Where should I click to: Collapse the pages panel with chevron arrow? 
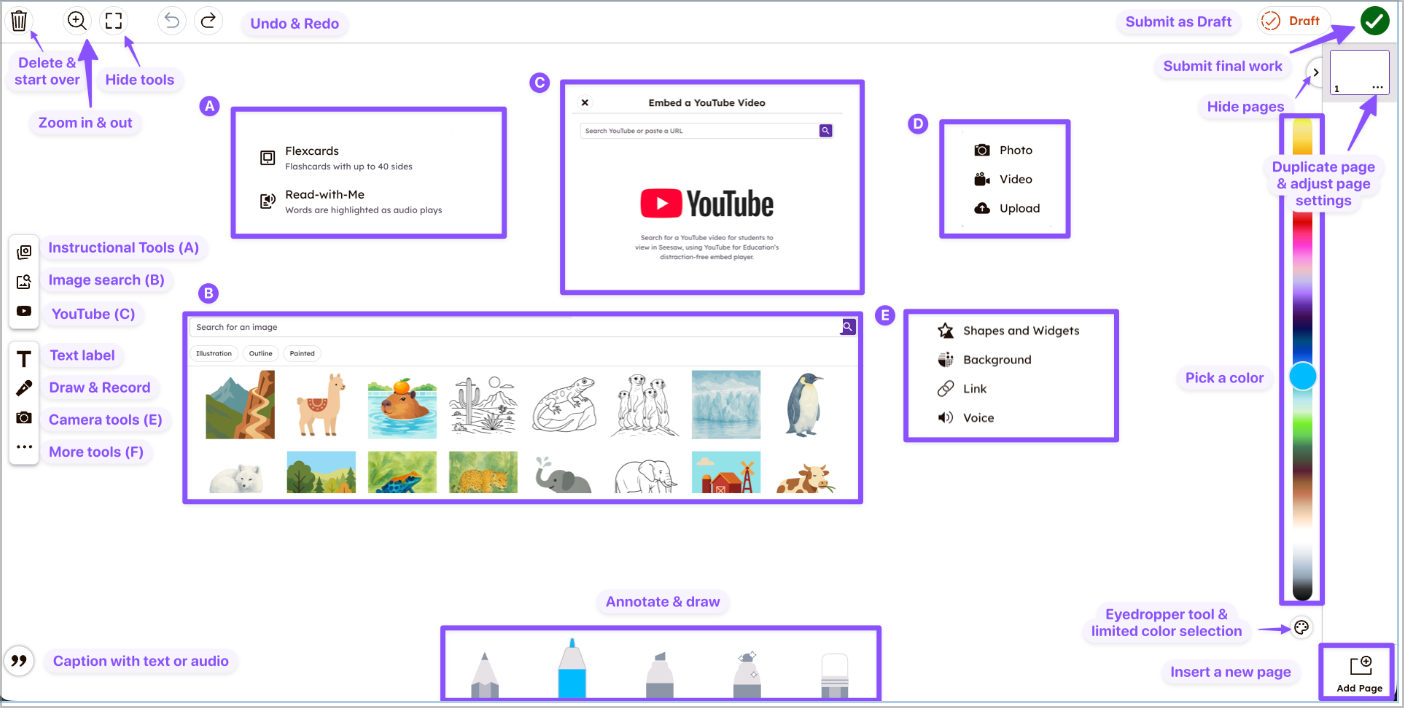(x=1315, y=72)
